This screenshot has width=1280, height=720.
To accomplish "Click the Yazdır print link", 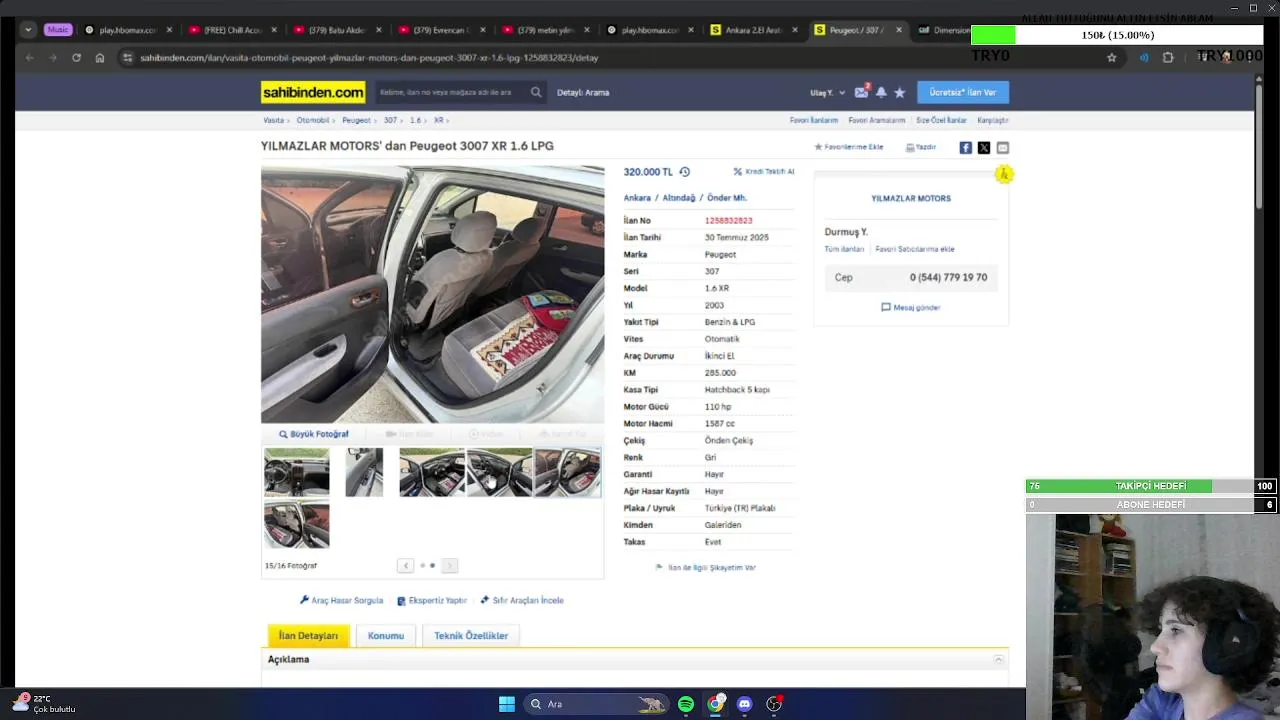I will click(x=921, y=147).
